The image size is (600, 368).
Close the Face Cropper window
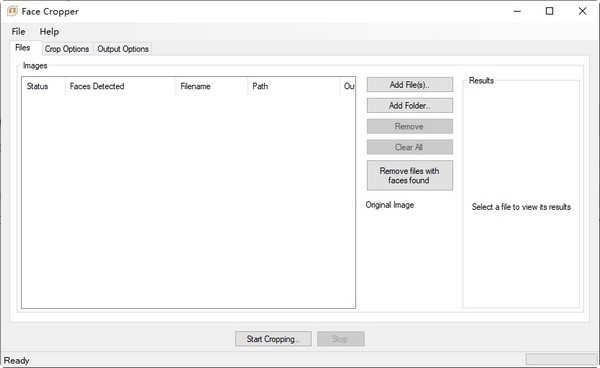(582, 11)
